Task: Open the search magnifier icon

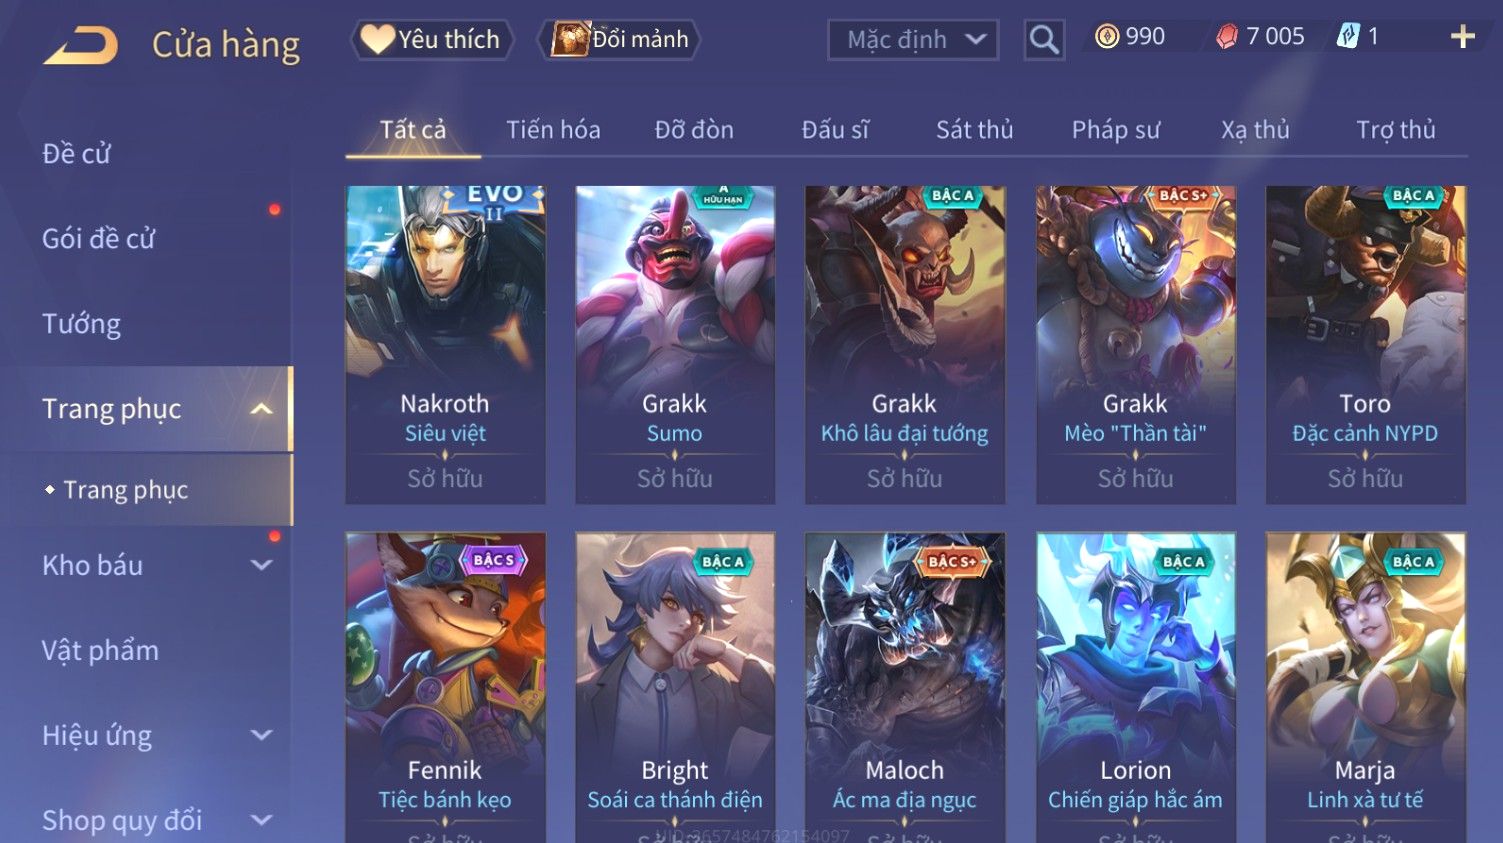Action: point(1044,40)
